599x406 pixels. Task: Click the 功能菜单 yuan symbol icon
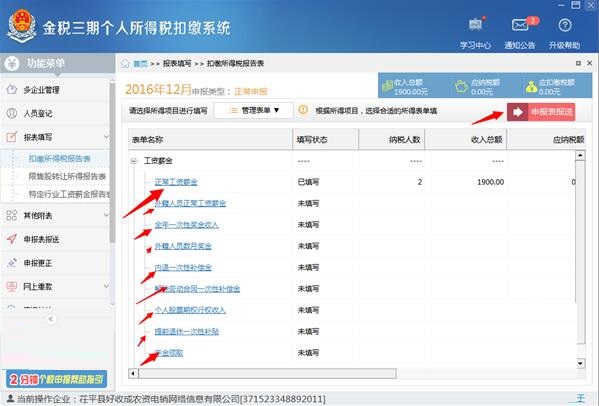[x=12, y=63]
